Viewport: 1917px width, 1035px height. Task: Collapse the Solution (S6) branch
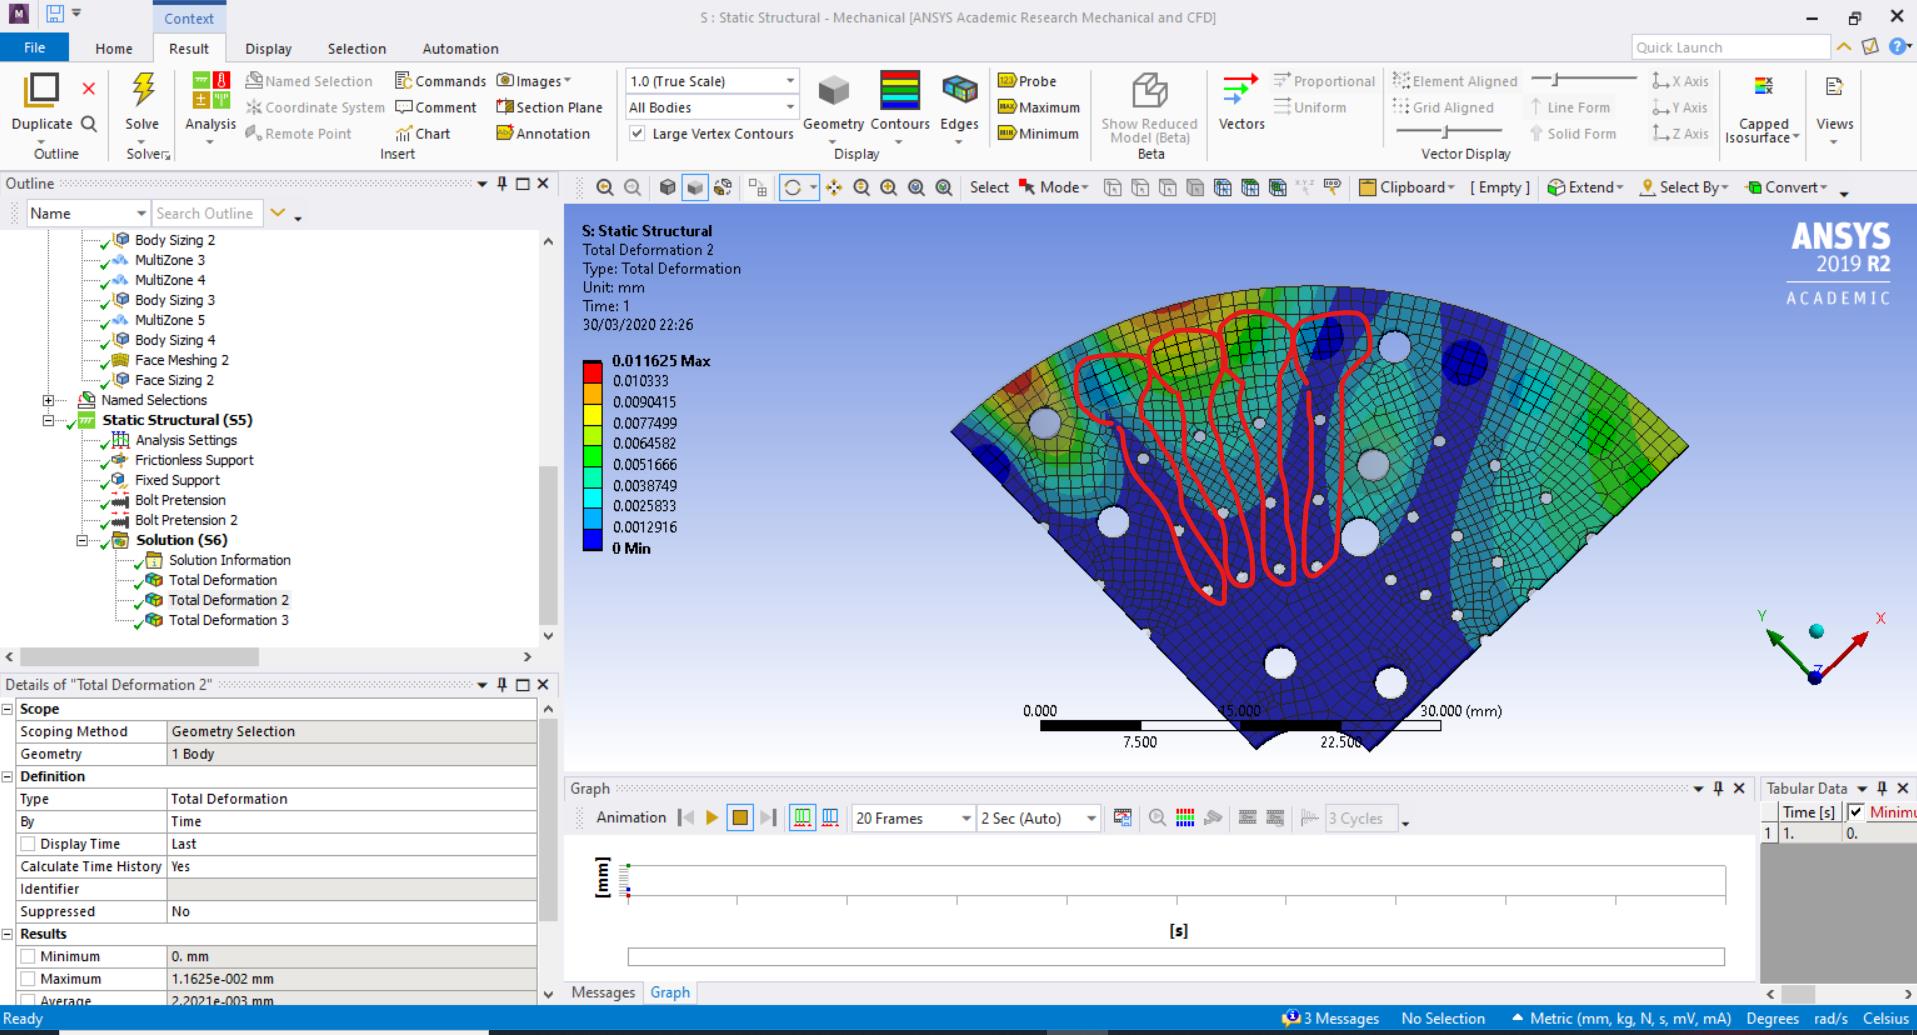pyautogui.click(x=82, y=540)
